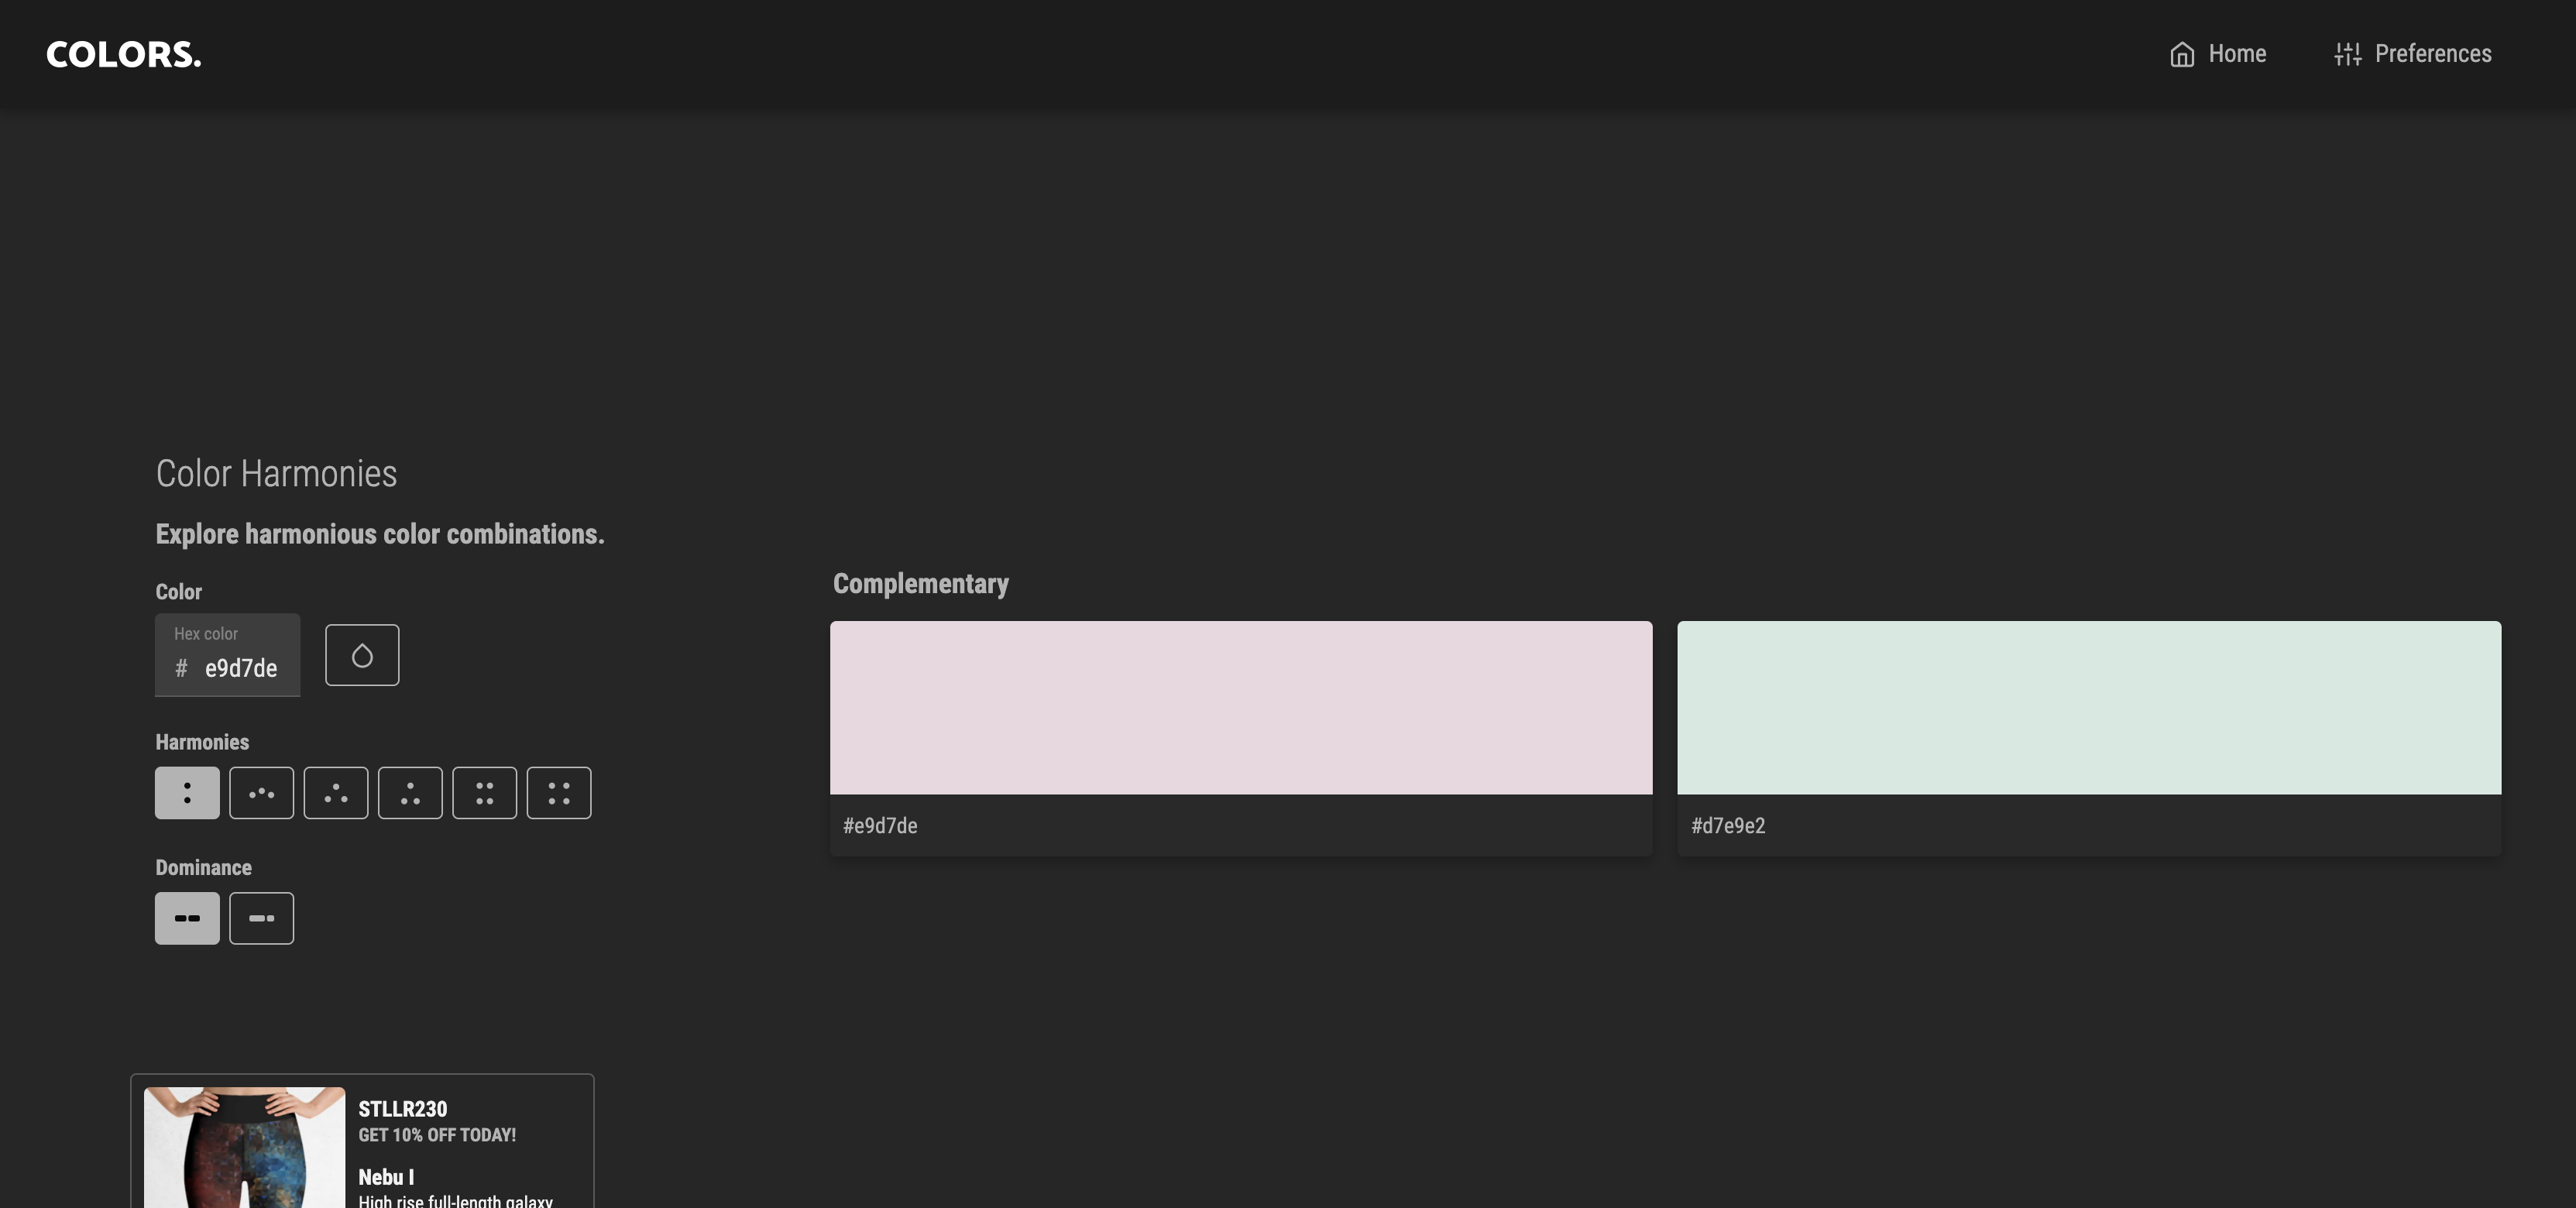Select the three-dot arc analogous harmony
Viewport: 2576px width, 1208px height.
[261, 793]
